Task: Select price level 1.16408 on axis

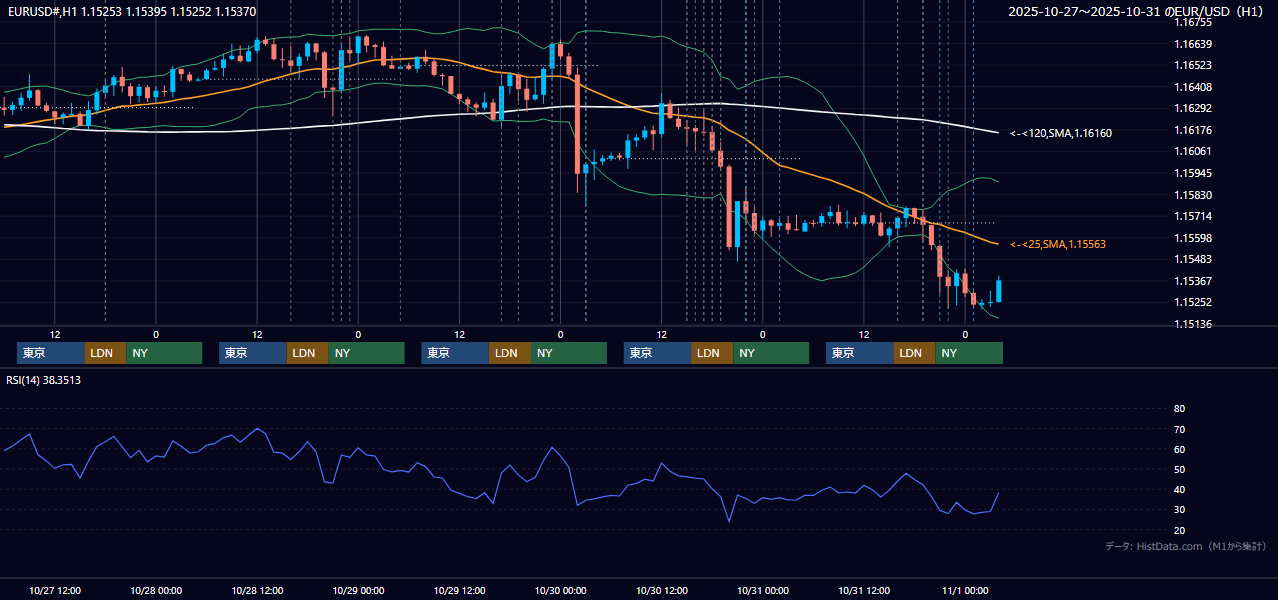Action: click(1193, 87)
